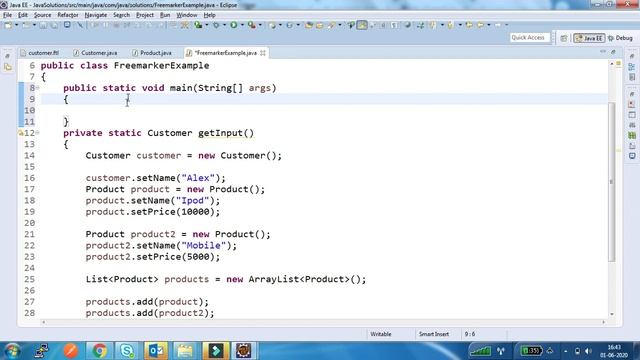
Task: Open the File menu
Action: [x=7, y=15]
